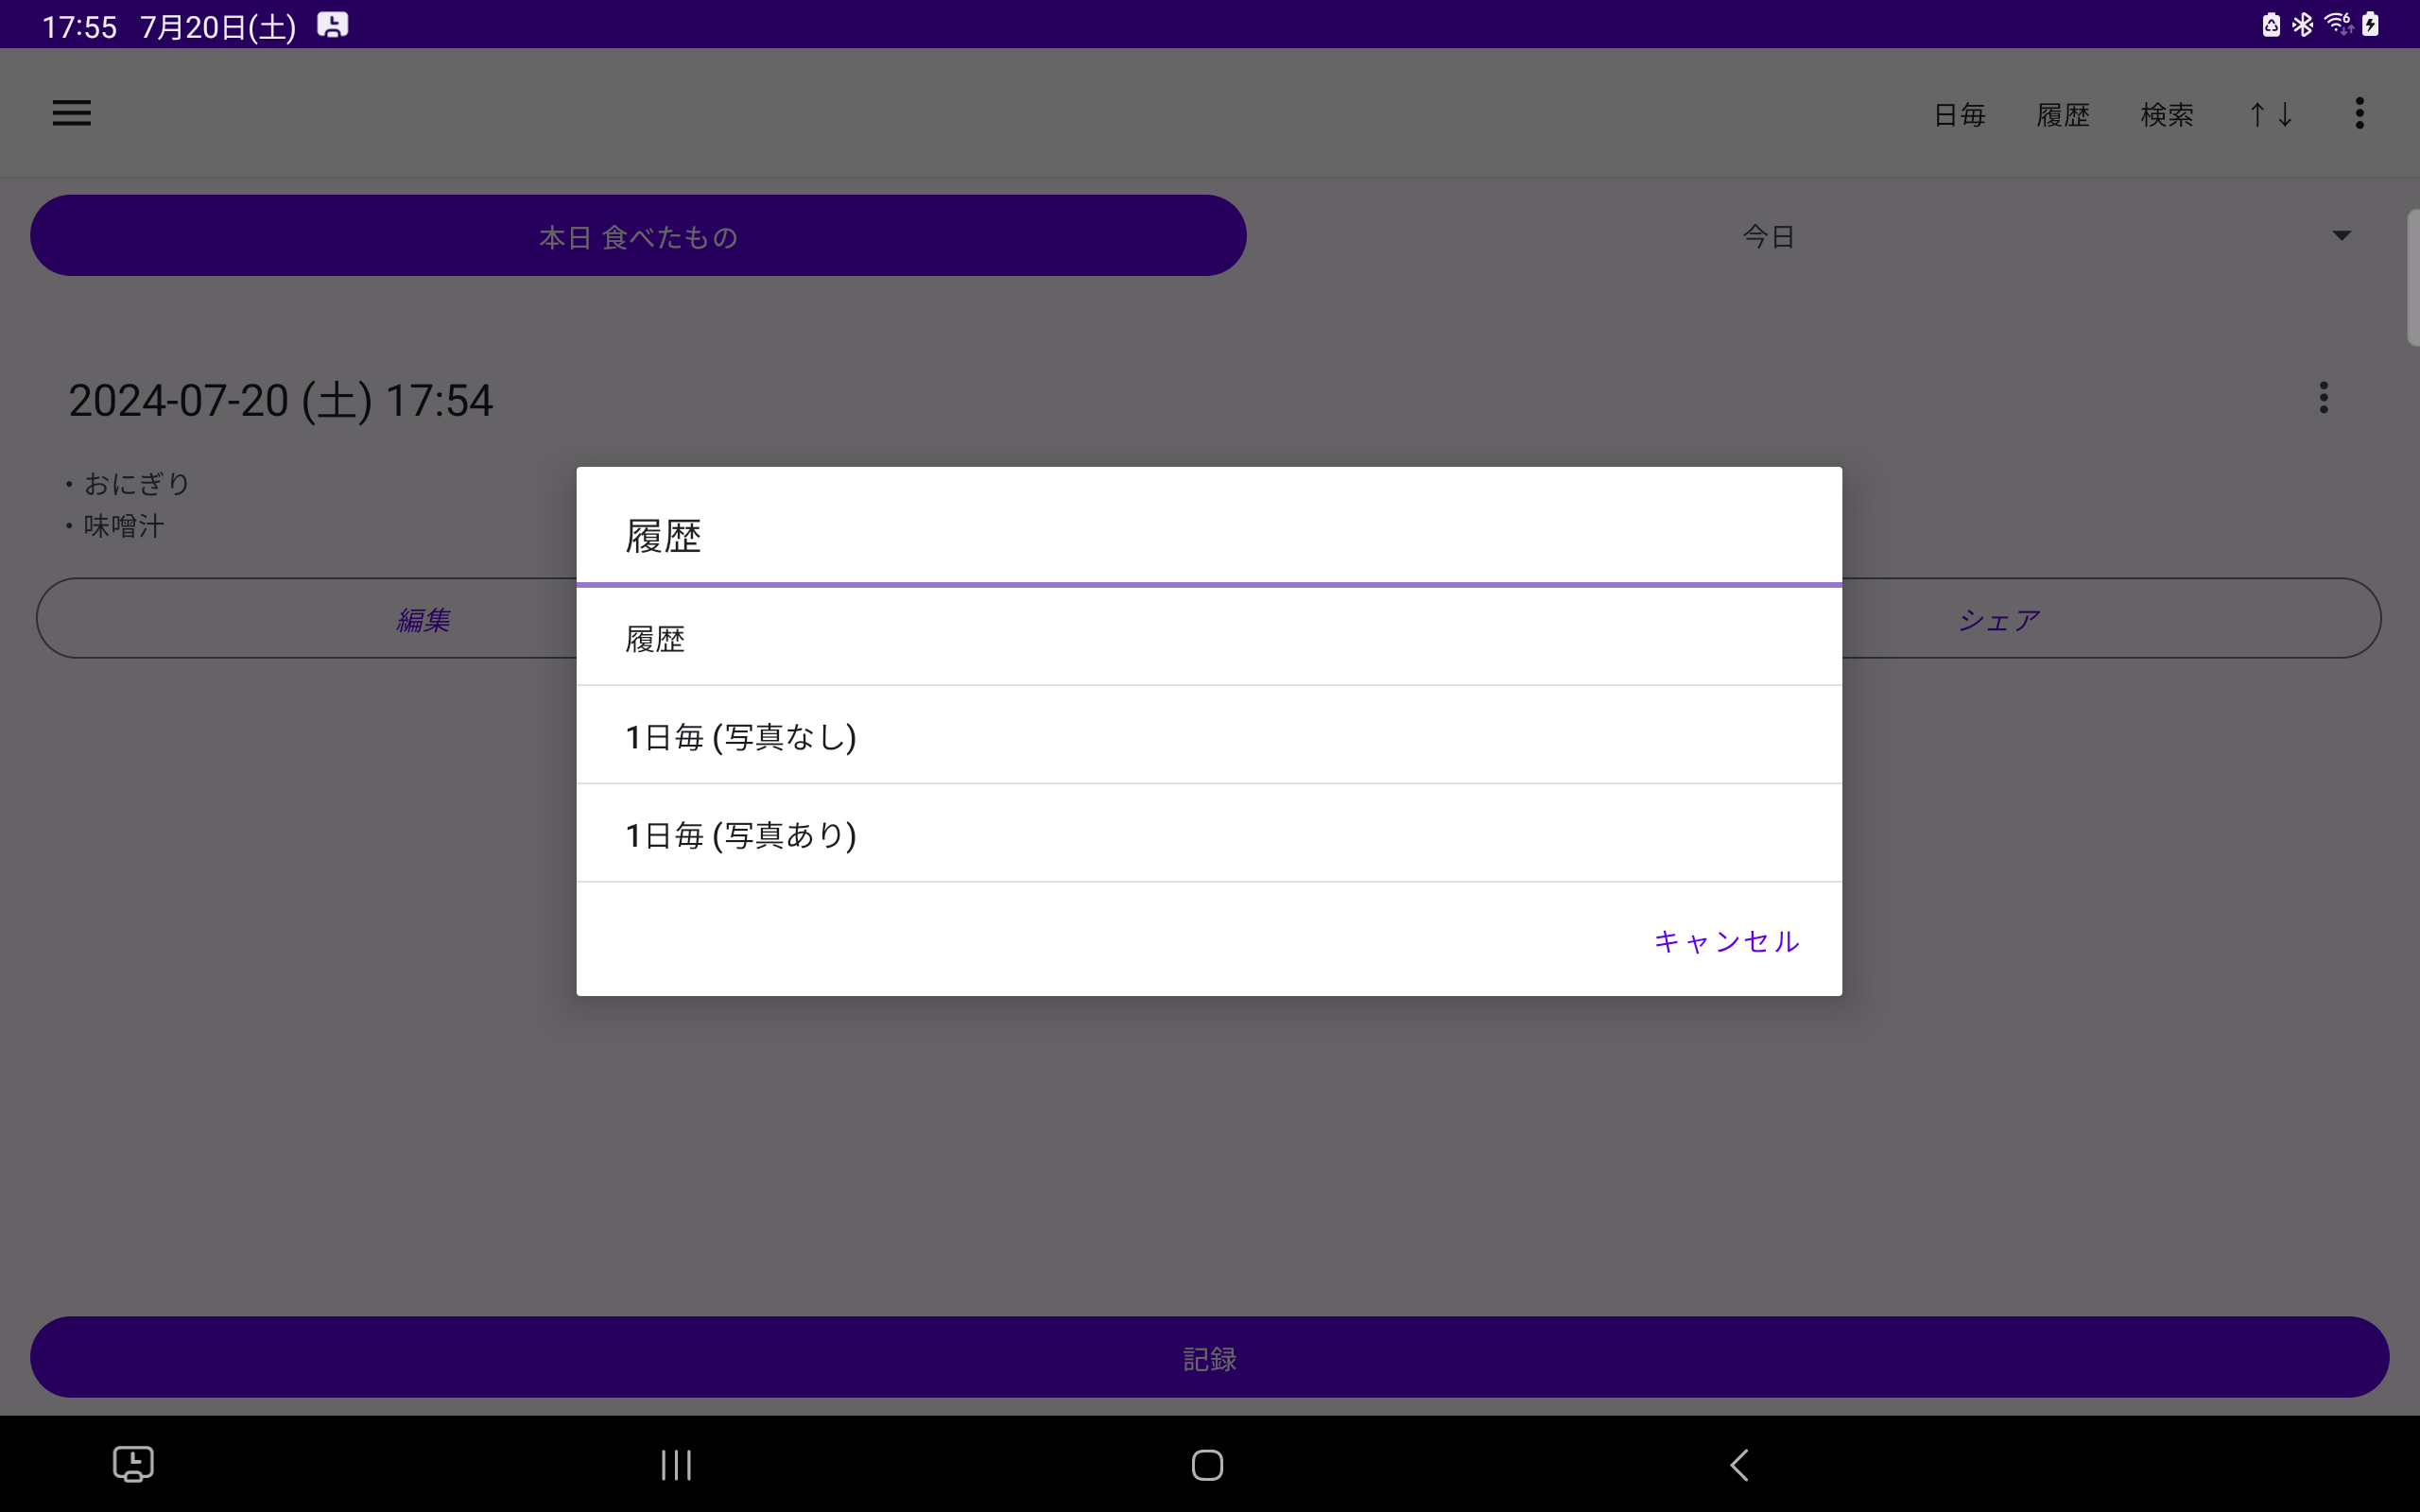The width and height of the screenshot is (2420, 1512).
Task: Tap the 記録 button at the bottom
Action: click(x=1209, y=1357)
